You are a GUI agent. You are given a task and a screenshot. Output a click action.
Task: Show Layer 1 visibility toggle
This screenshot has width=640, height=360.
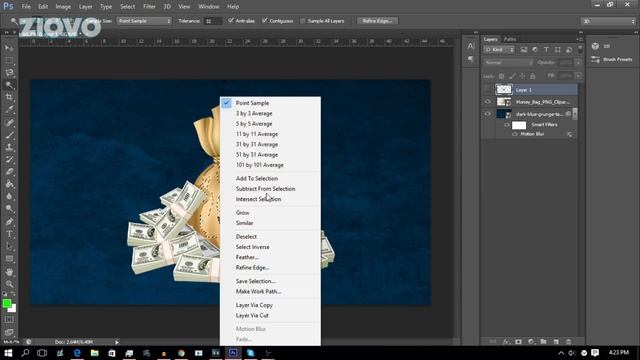coord(488,89)
